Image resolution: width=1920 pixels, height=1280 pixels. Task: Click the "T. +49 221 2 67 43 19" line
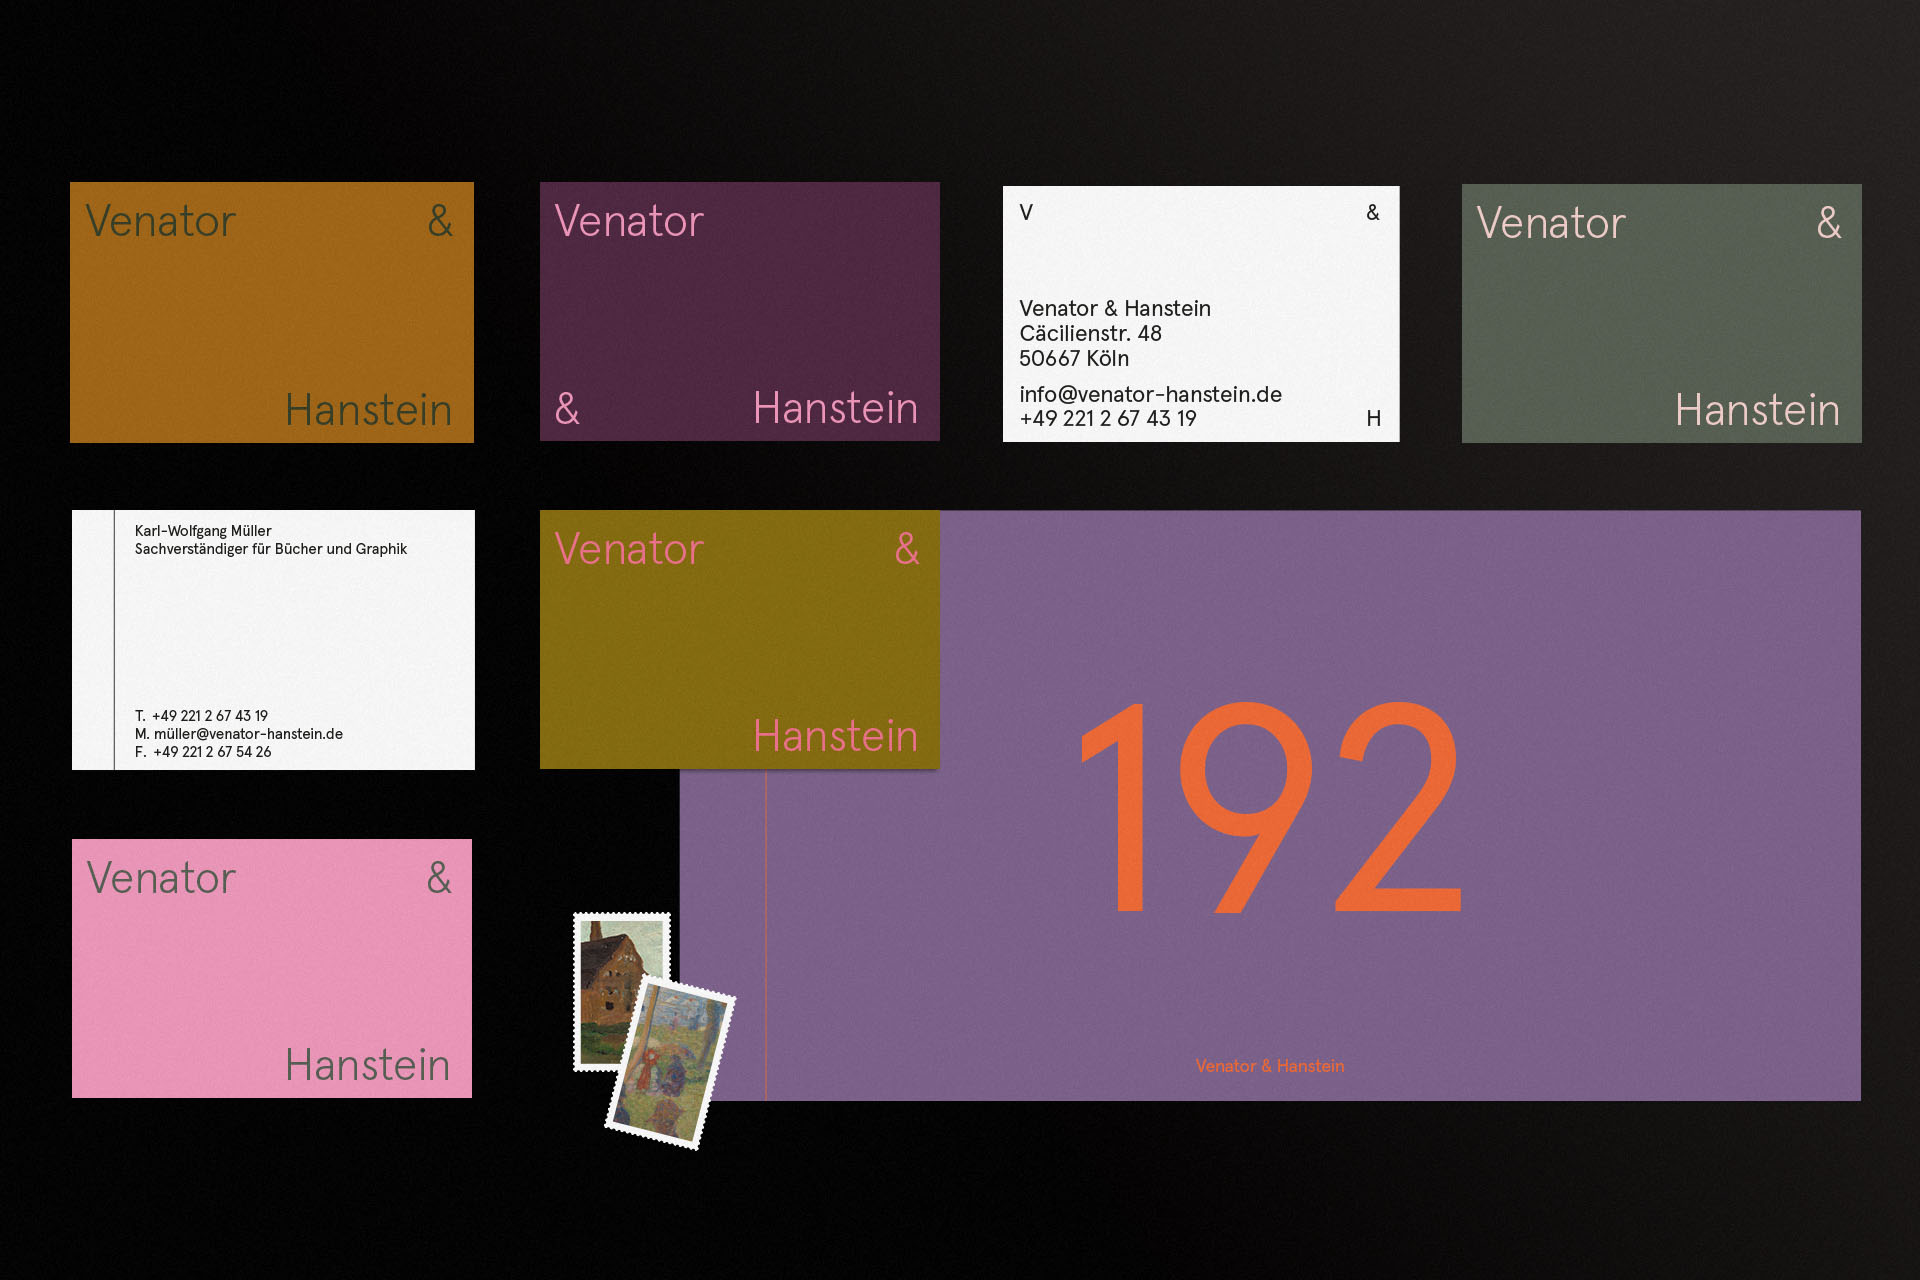pos(201,716)
